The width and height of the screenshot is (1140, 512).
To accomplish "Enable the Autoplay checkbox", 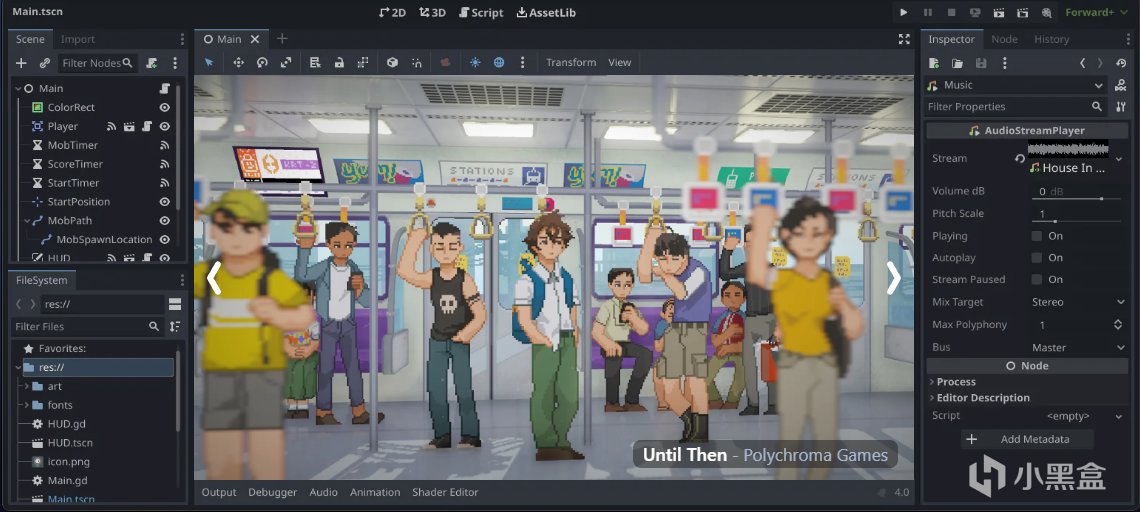I will (x=1037, y=257).
